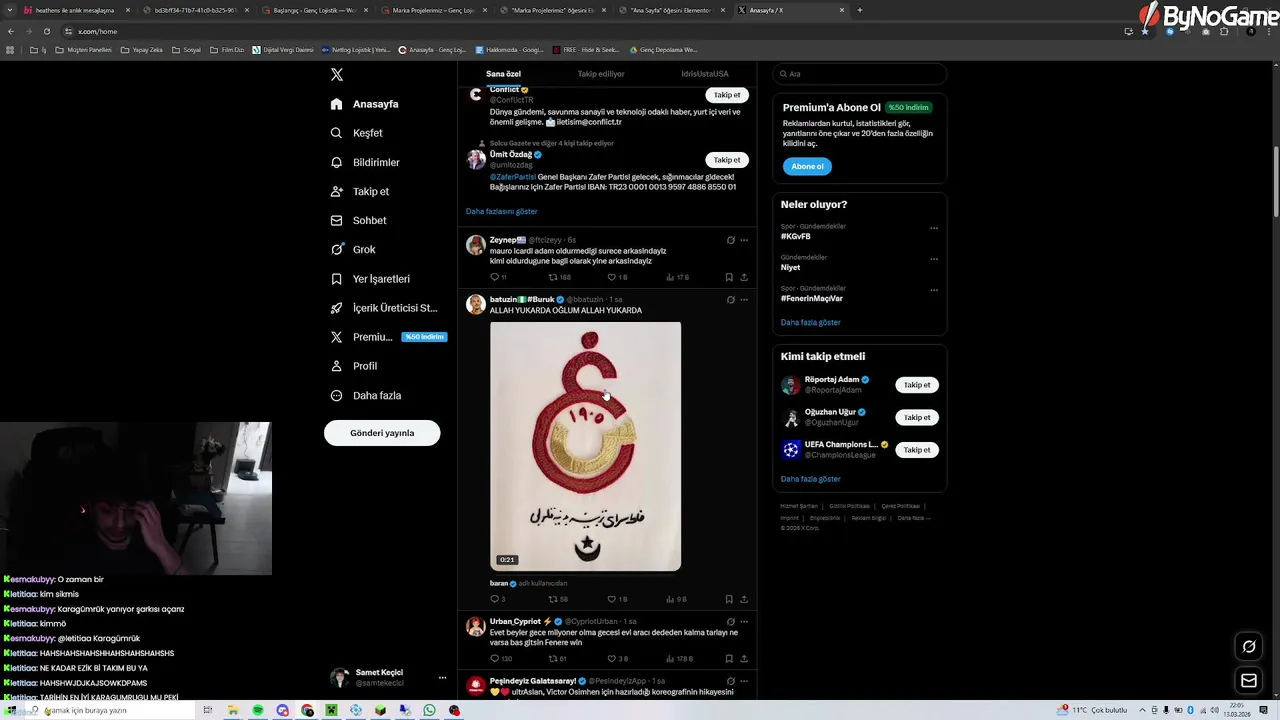
Task: Open Premium in sidebar
Action: tap(387, 337)
